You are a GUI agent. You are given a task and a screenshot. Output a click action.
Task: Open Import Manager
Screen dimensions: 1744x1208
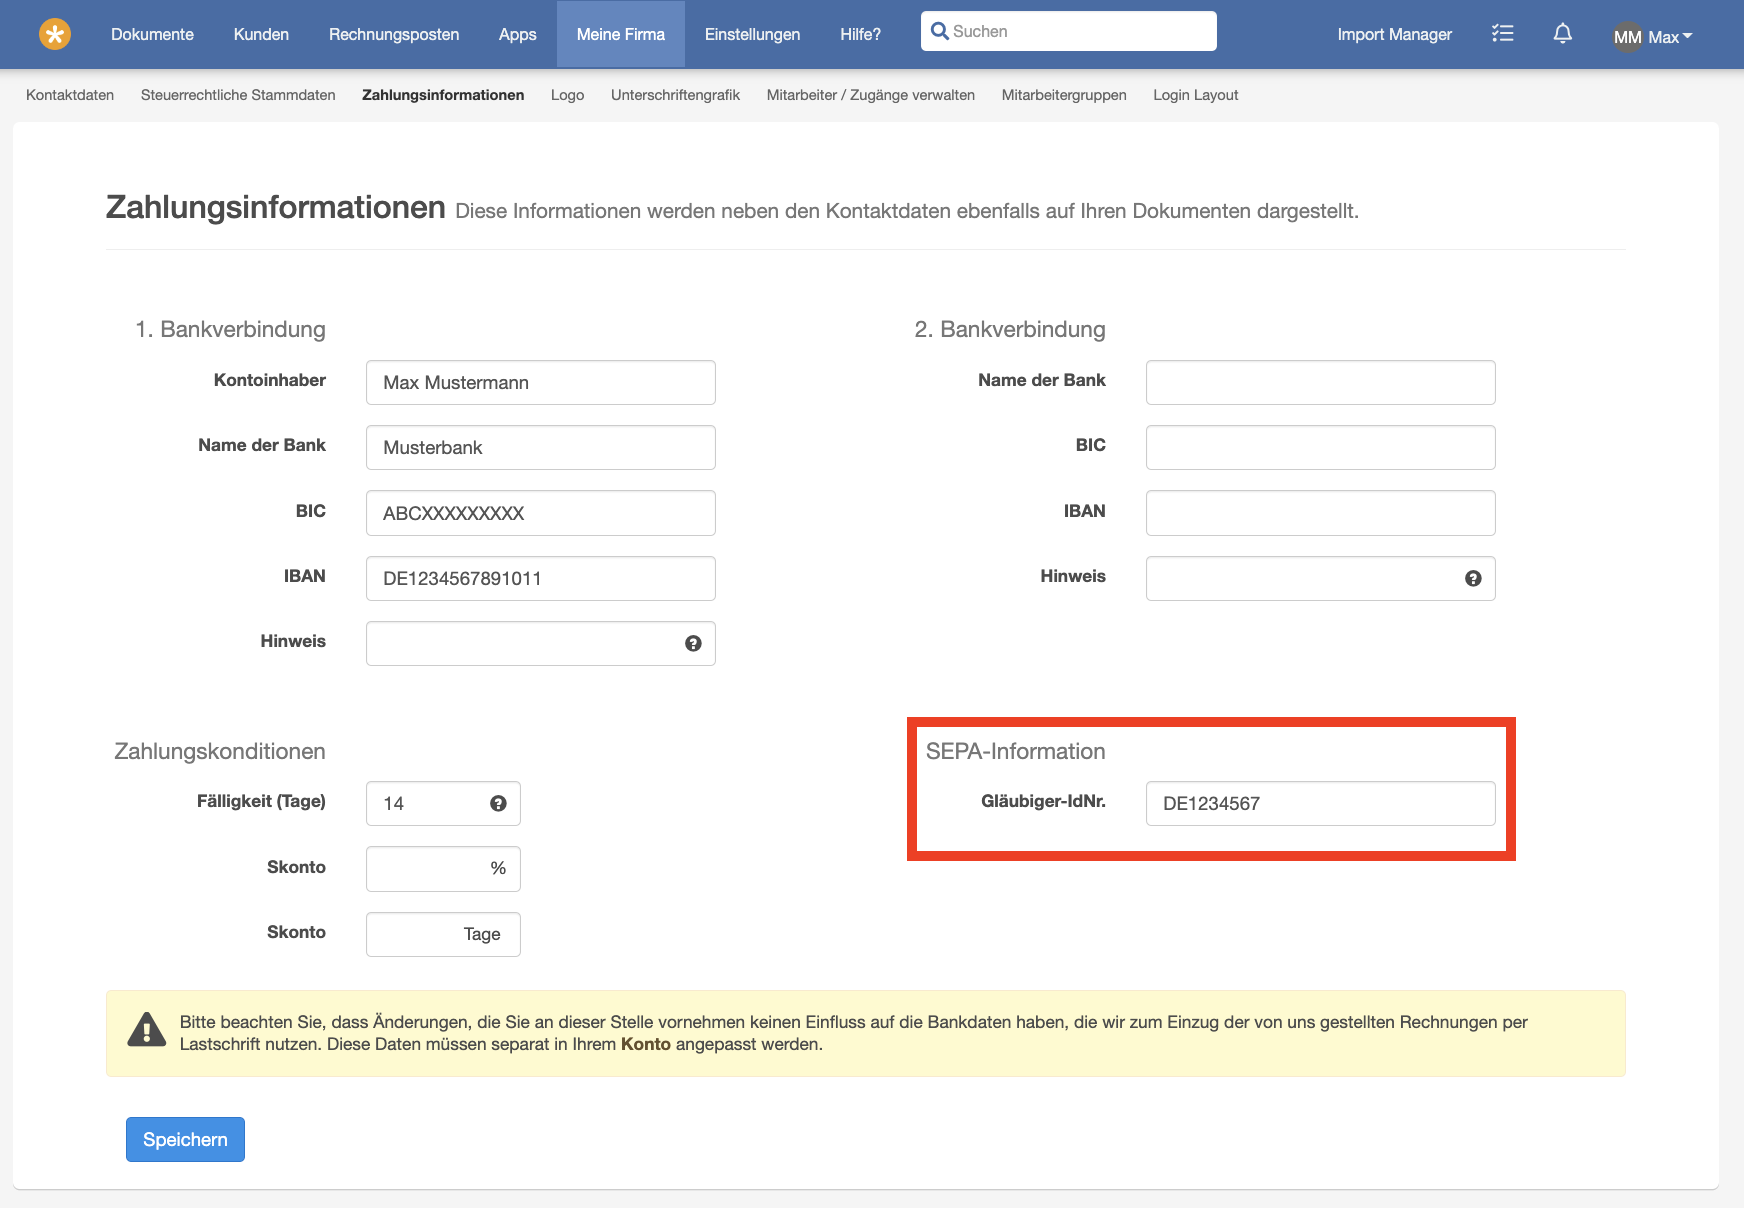tap(1394, 34)
